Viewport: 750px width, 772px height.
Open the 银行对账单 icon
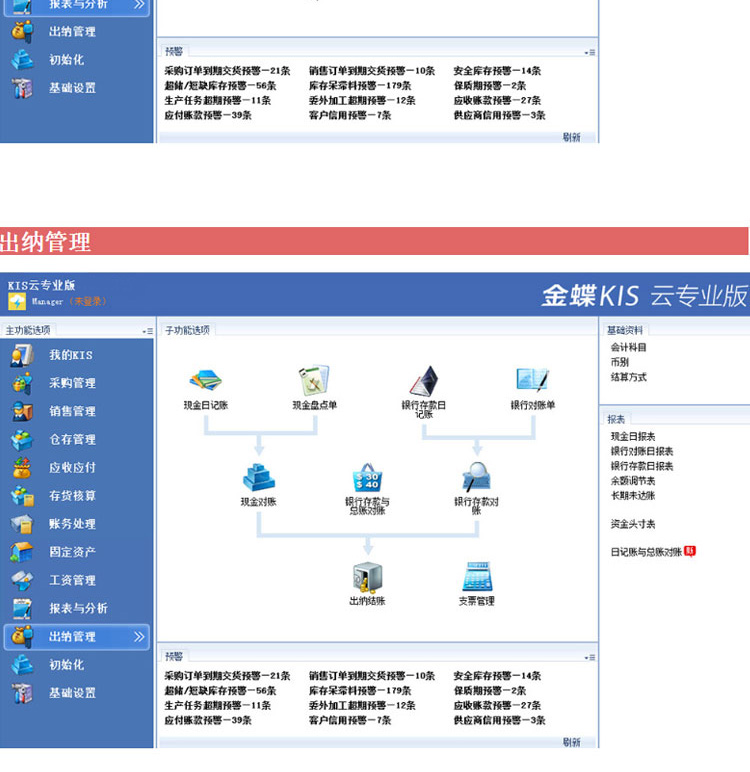(x=532, y=381)
